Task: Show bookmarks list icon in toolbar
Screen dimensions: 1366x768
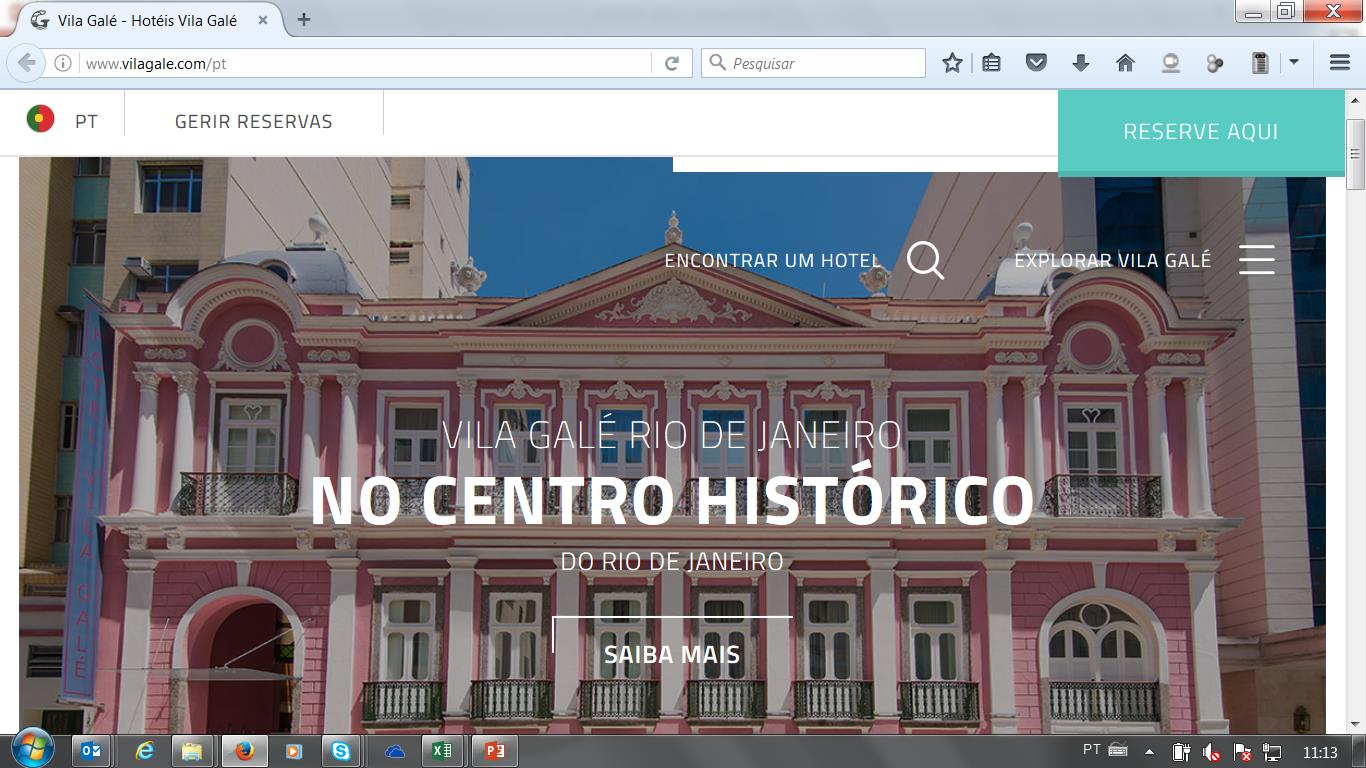Action: 991,63
